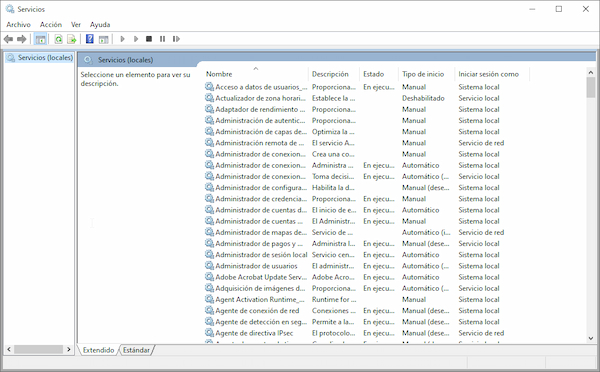Go forward with the right arrow toolbar icon
Image resolution: width=600 pixels, height=372 pixels.
[22, 39]
